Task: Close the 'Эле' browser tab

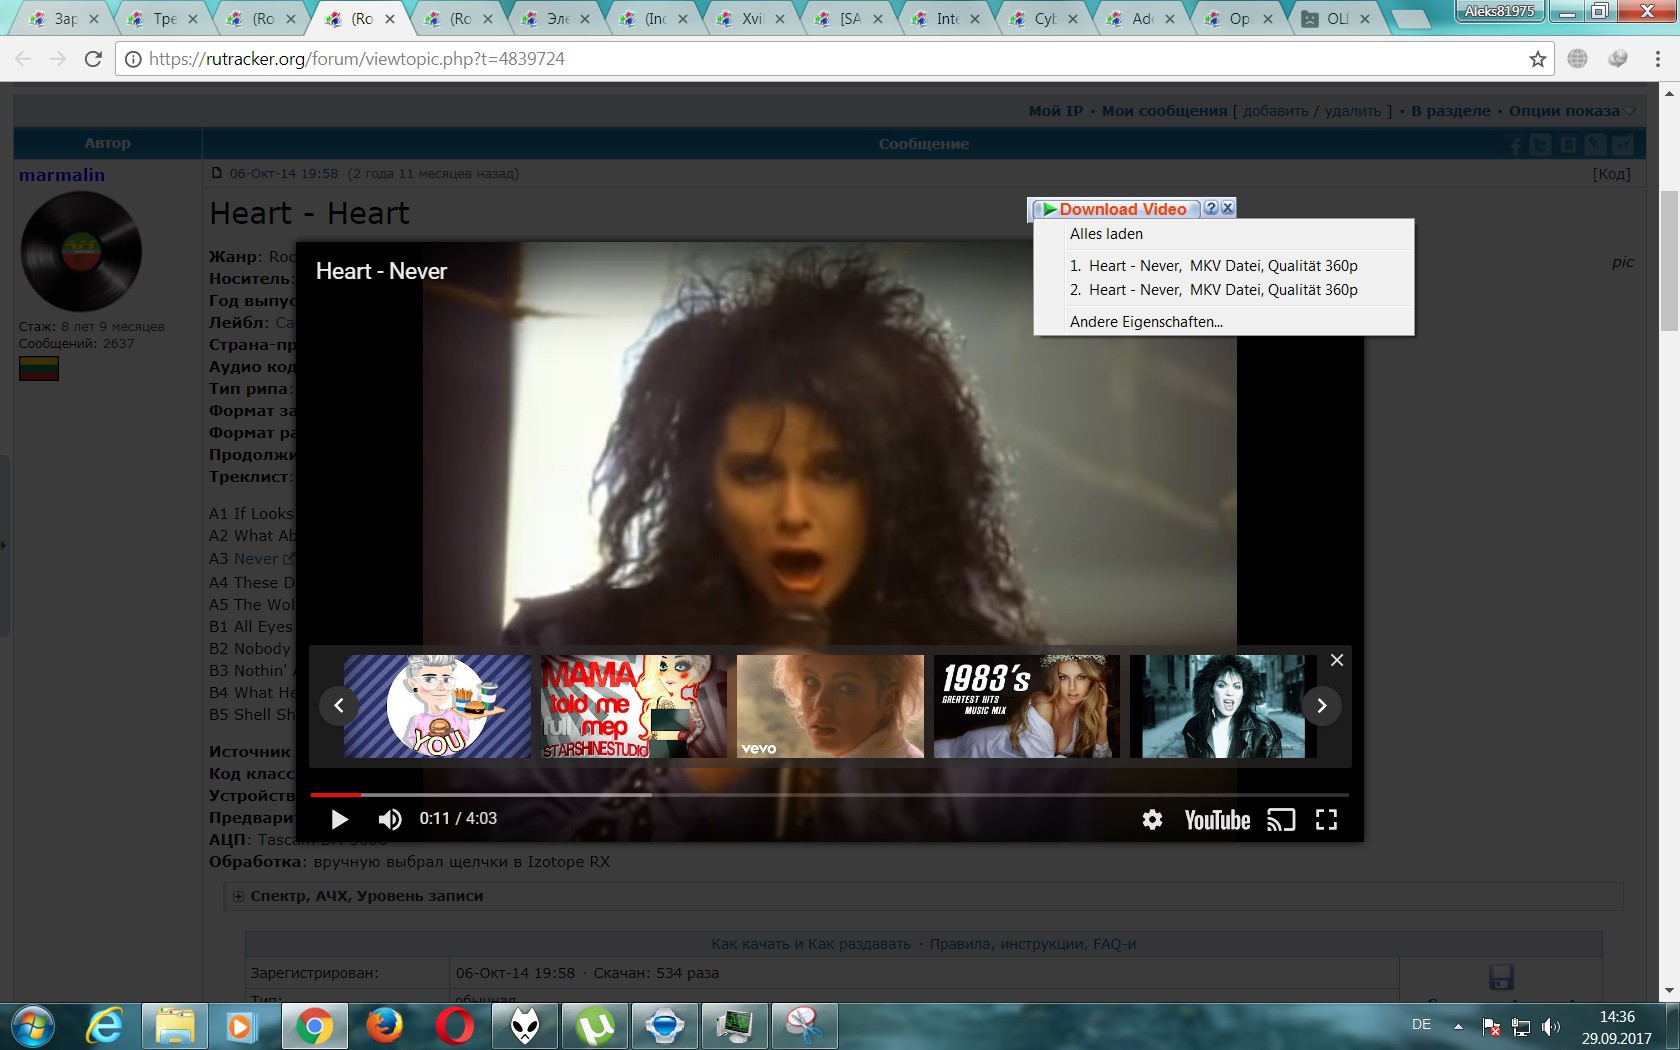Action: [585, 19]
